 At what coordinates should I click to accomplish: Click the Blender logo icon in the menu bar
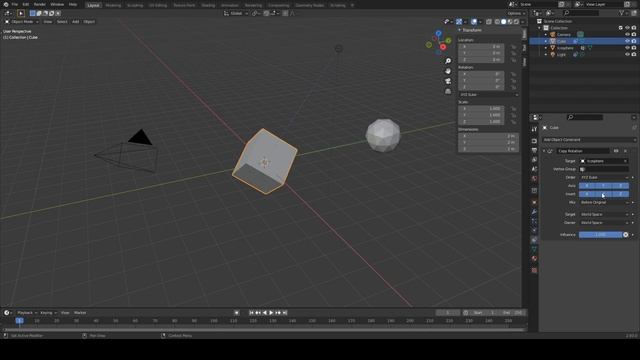[6, 4]
